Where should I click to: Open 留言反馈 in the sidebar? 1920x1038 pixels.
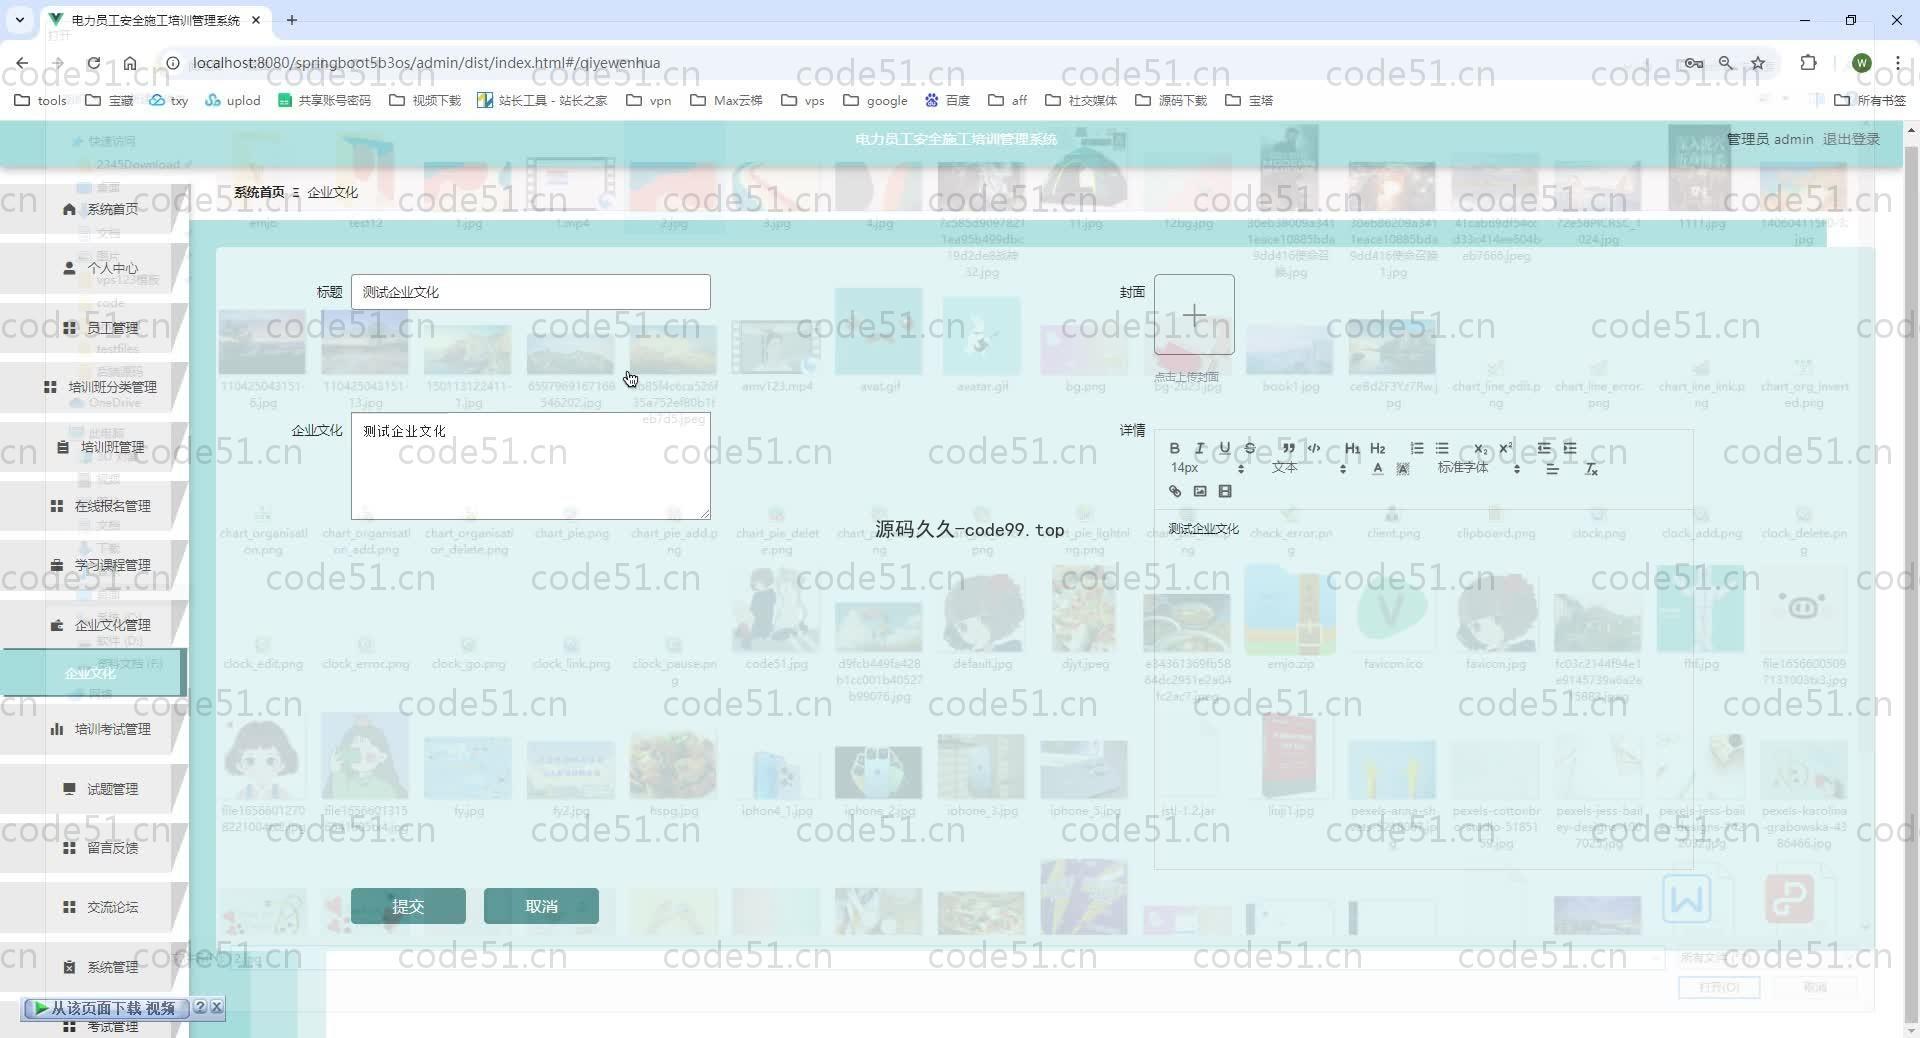coord(94,848)
